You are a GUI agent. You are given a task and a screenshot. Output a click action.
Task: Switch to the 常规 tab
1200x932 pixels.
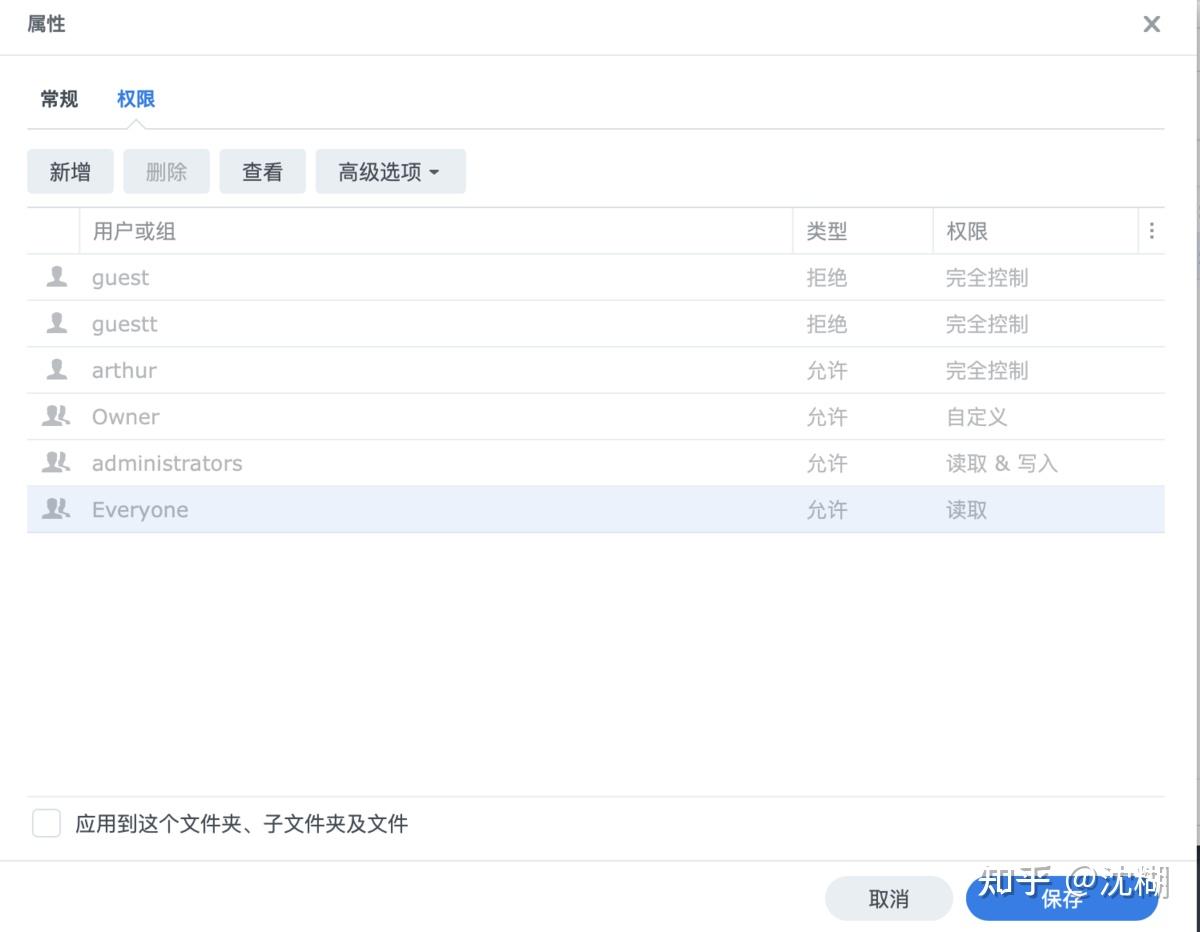click(58, 99)
